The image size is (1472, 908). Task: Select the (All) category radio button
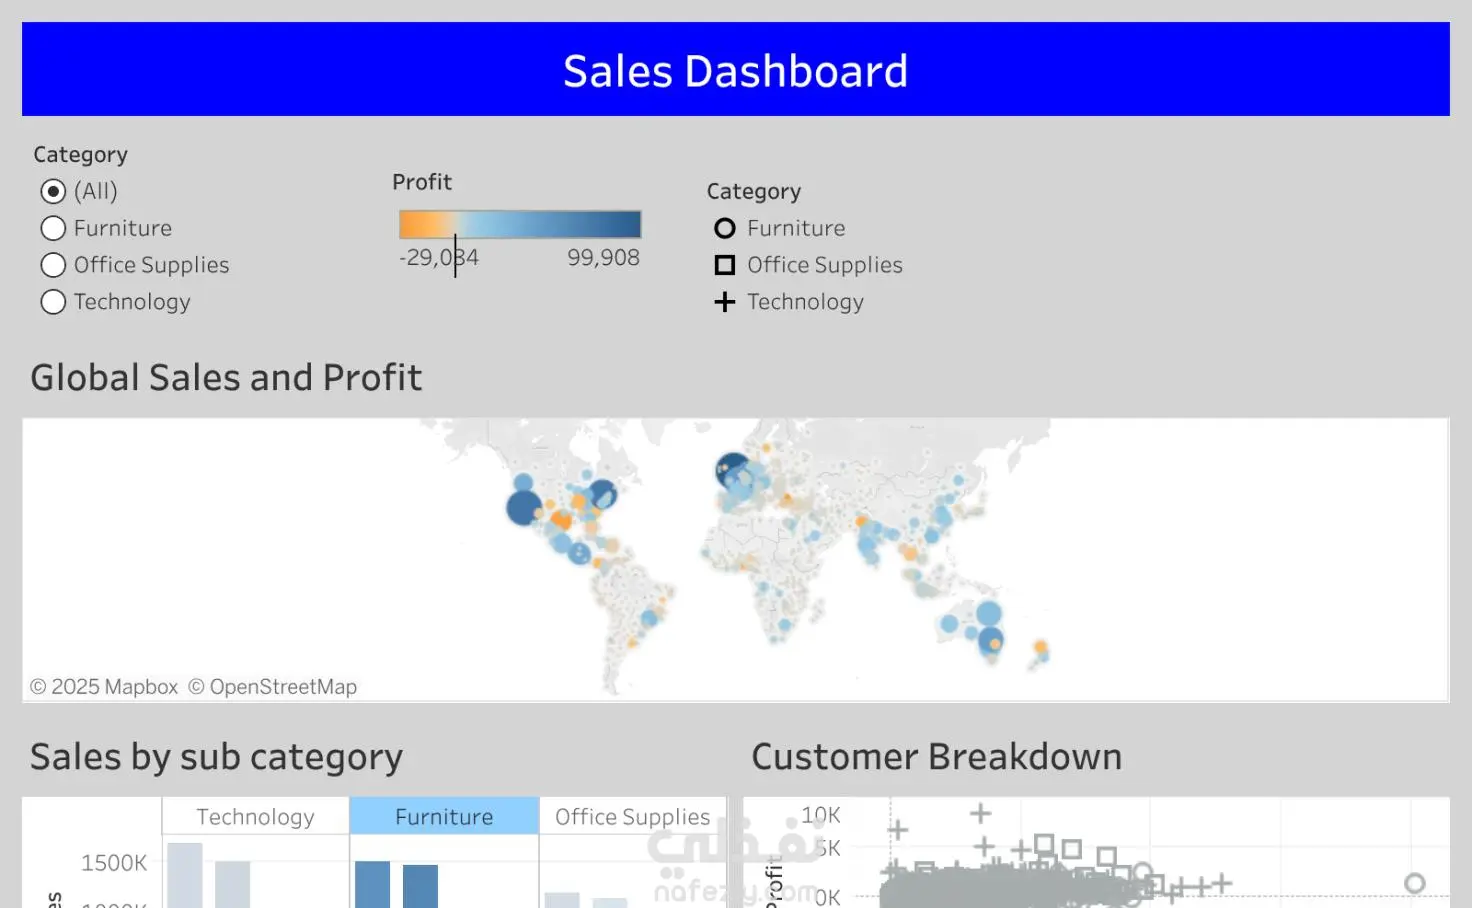pyautogui.click(x=53, y=191)
